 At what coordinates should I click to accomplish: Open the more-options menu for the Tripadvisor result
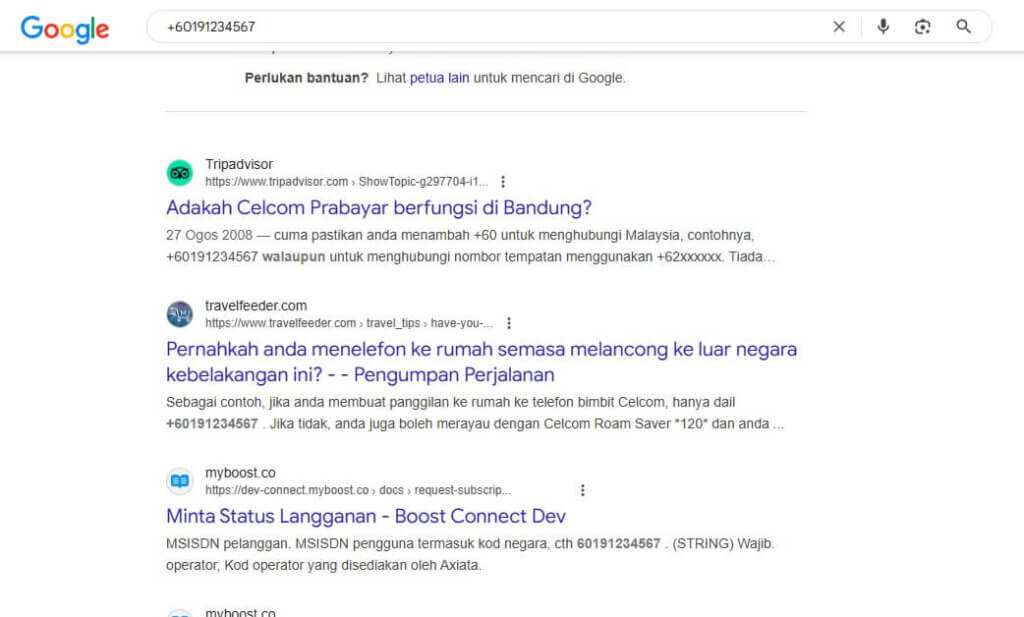point(503,182)
